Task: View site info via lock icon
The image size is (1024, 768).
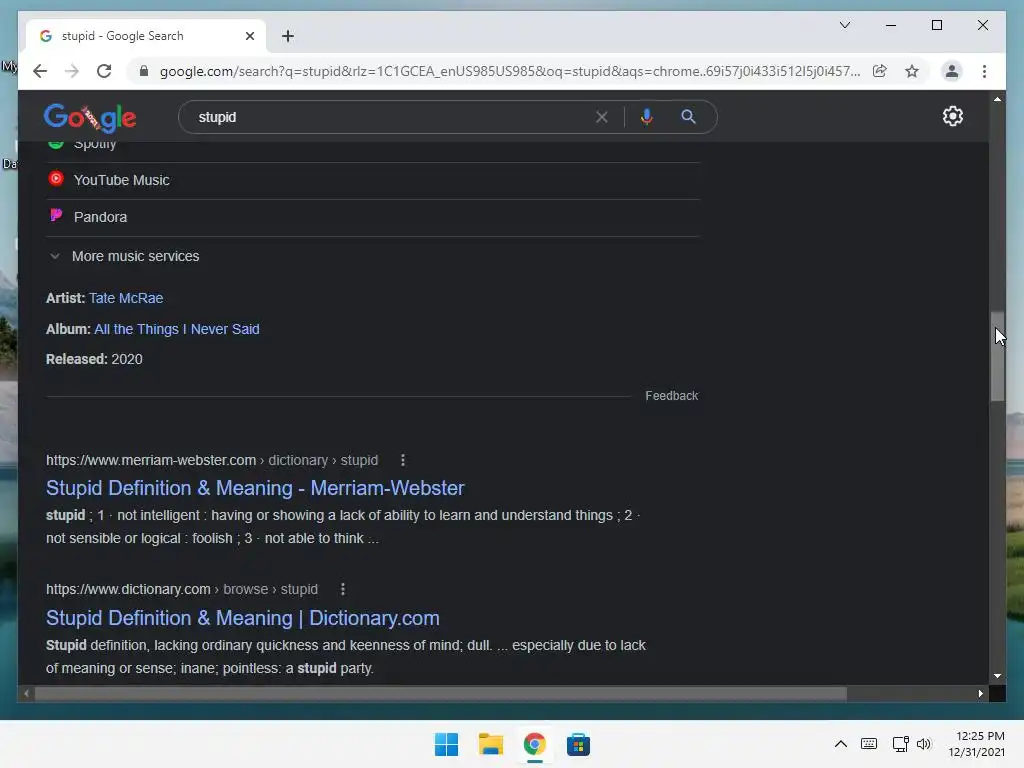Action: (144, 71)
